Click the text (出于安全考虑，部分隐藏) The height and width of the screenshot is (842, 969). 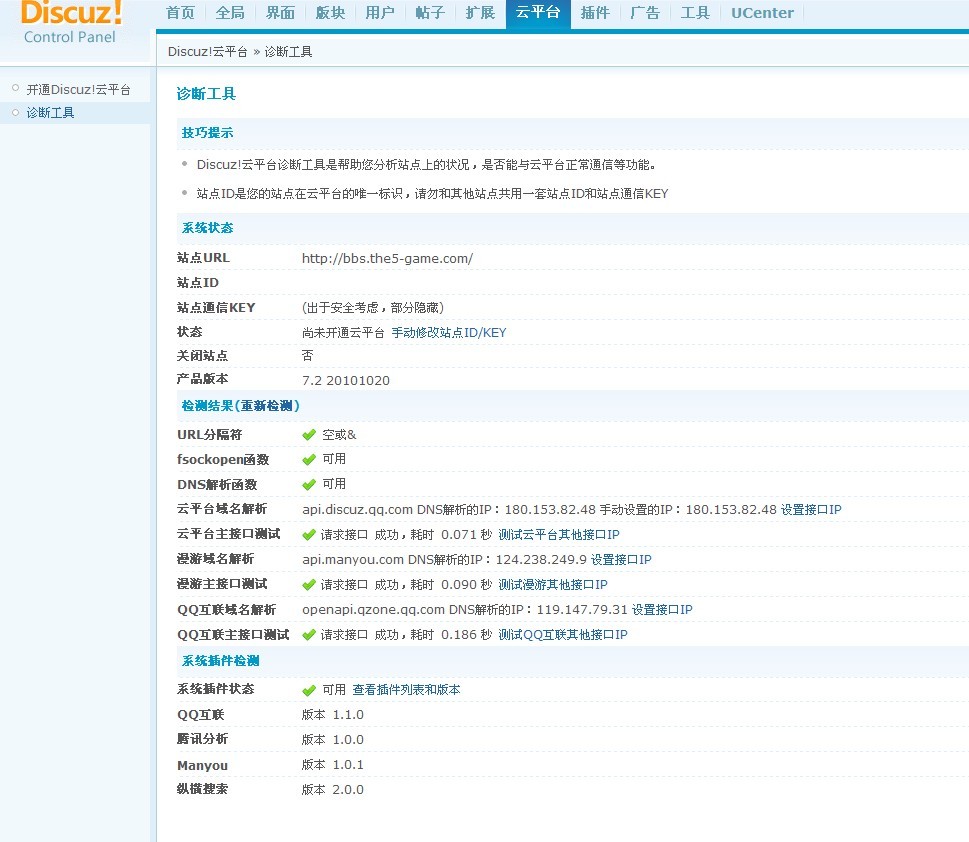pos(373,308)
